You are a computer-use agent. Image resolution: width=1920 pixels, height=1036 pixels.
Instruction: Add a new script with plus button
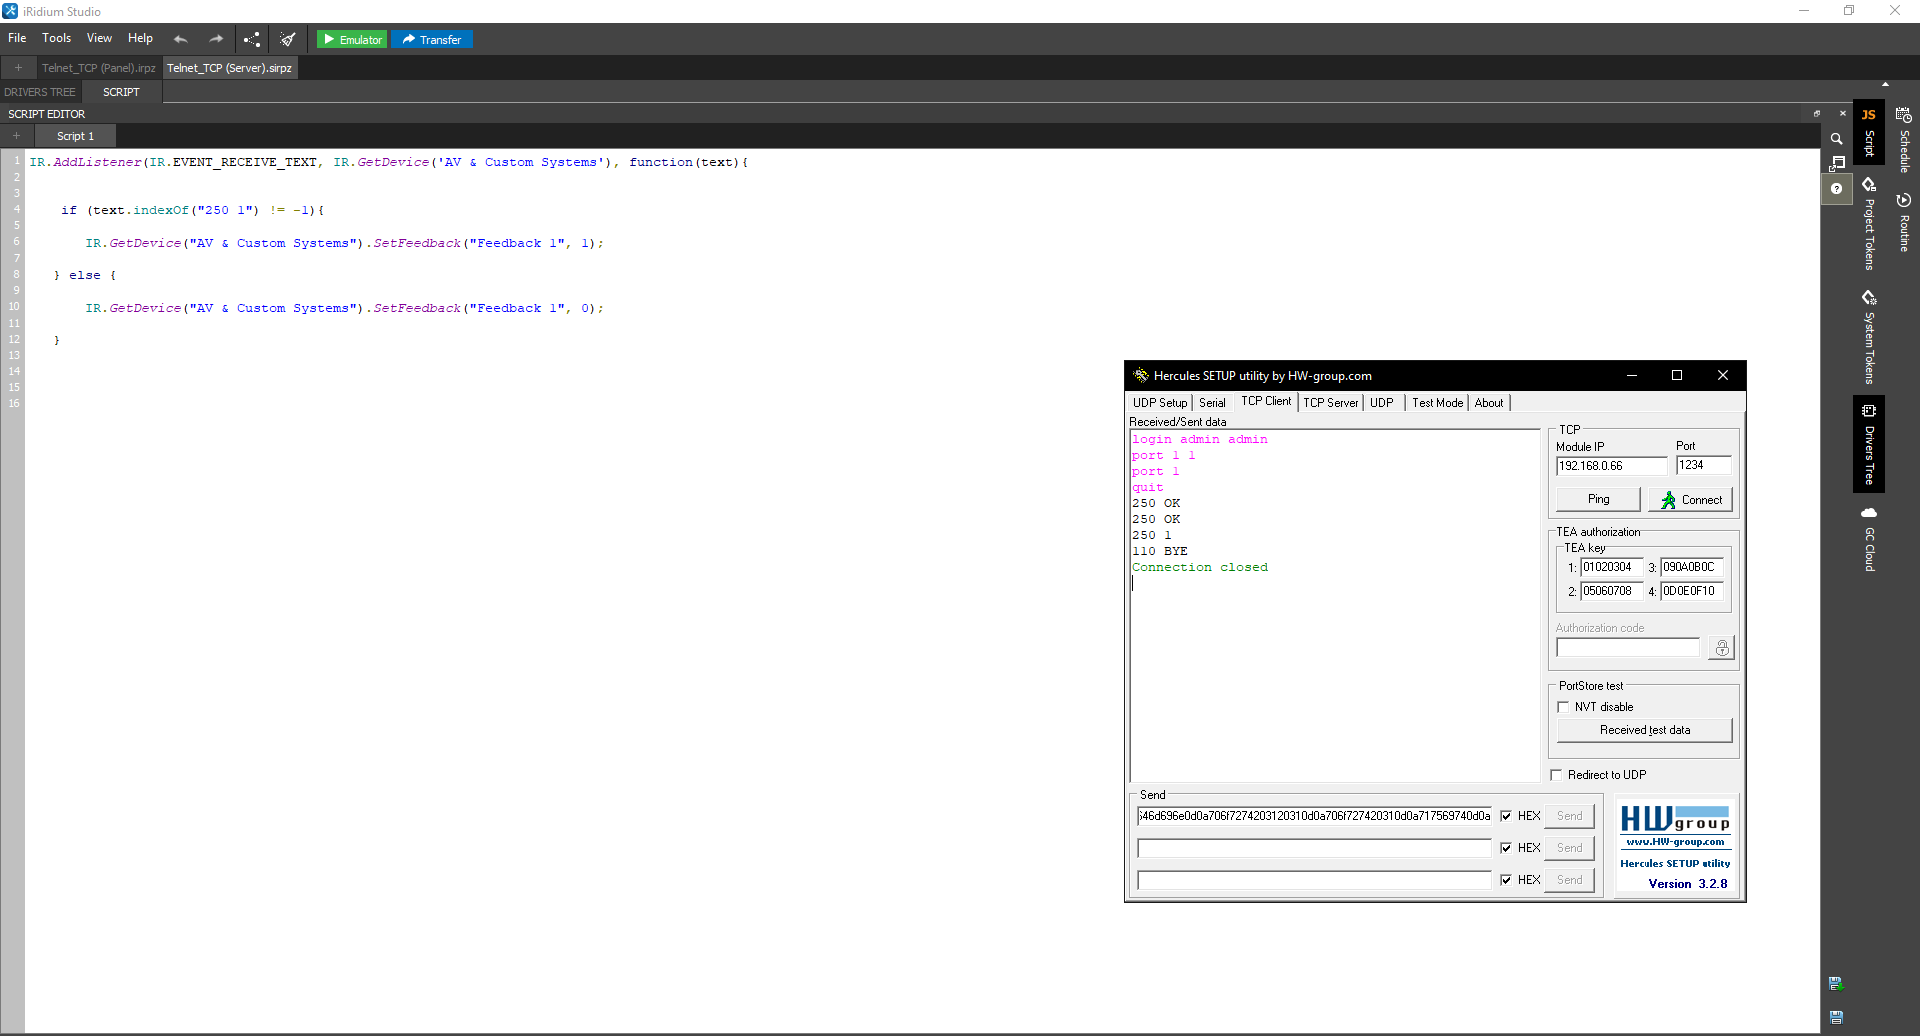click(x=16, y=136)
